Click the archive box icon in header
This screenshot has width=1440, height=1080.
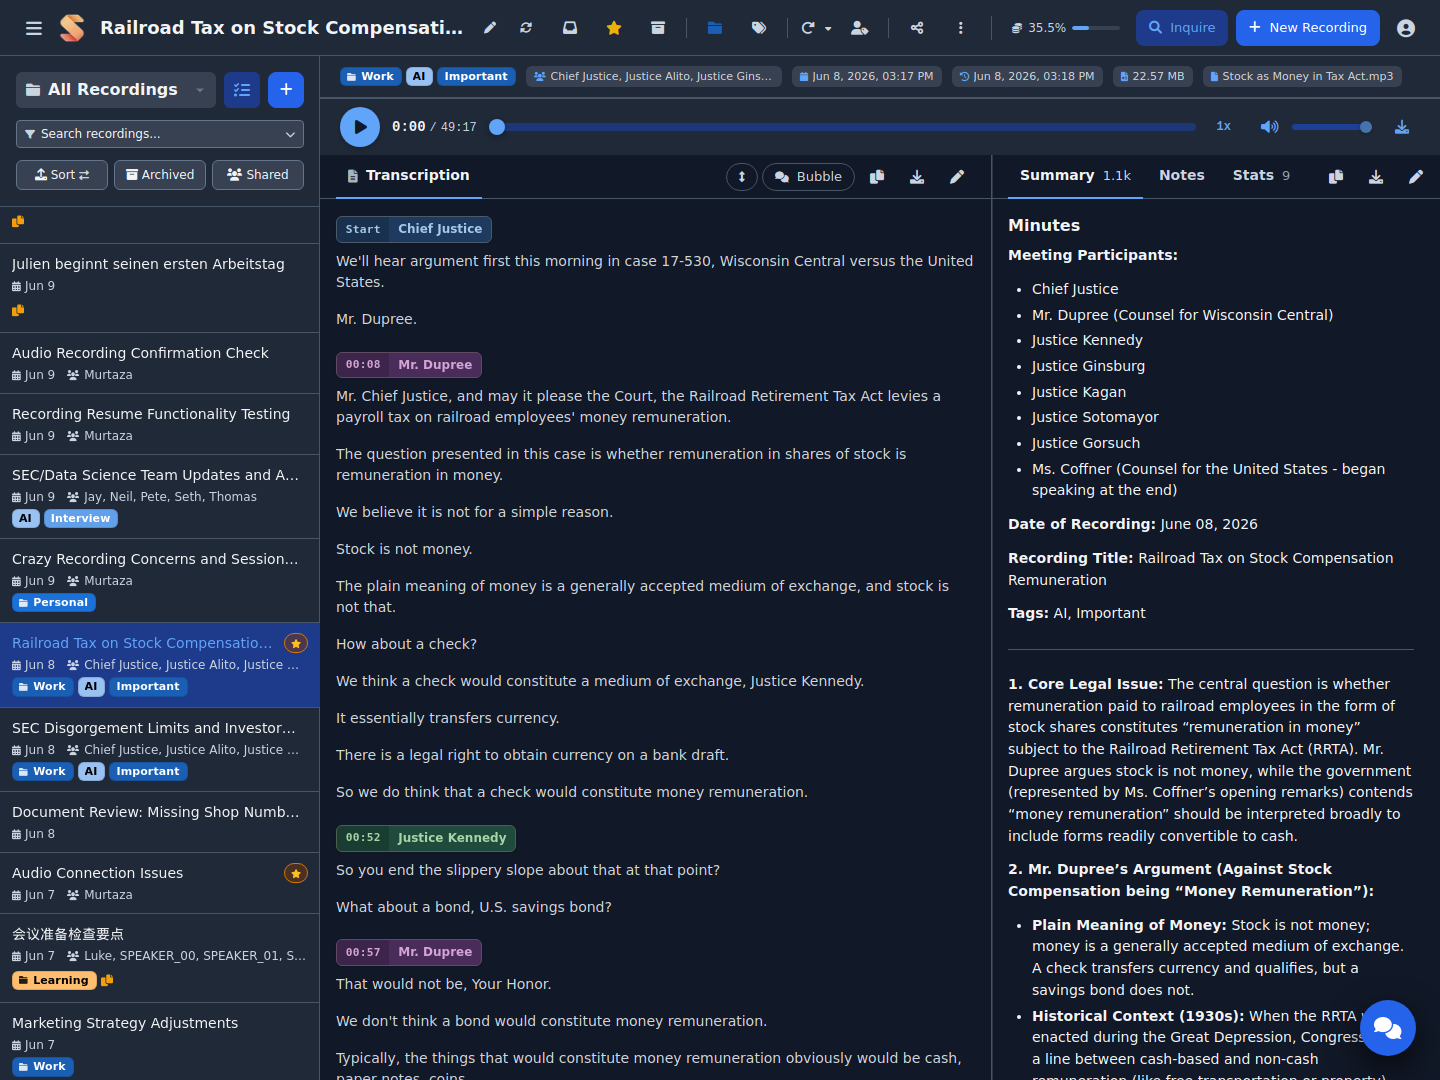pyautogui.click(x=658, y=28)
